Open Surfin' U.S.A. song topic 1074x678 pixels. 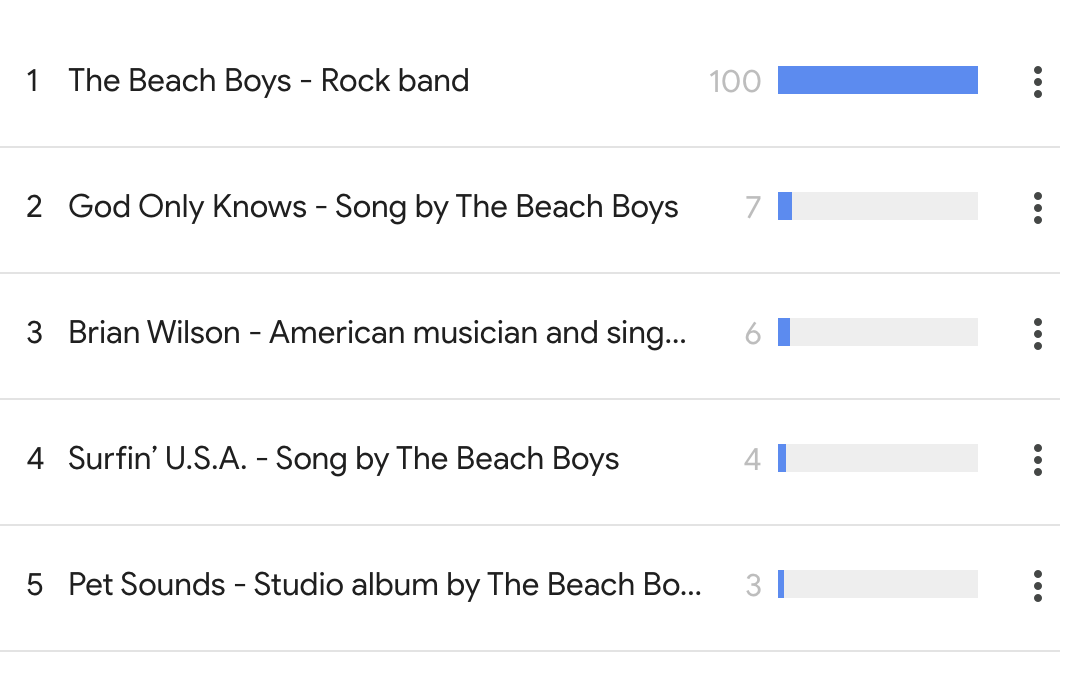344,459
